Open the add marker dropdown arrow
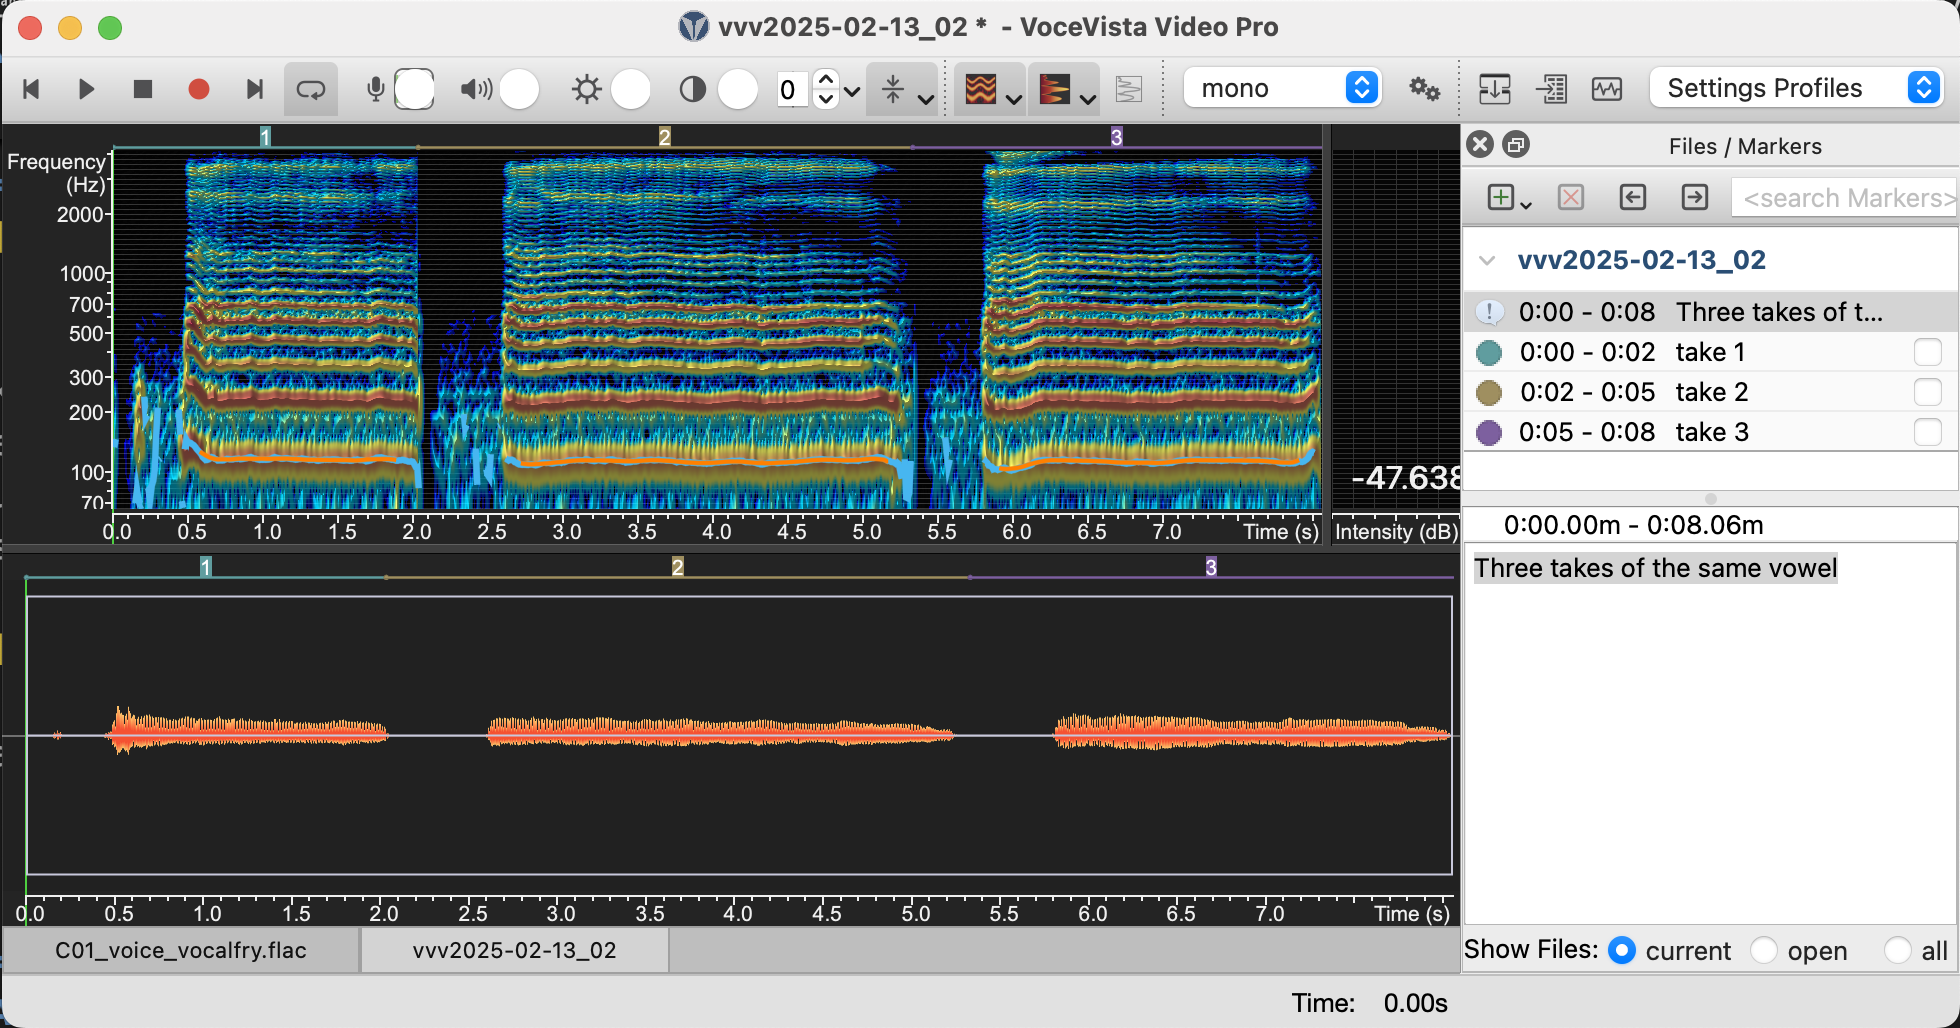The width and height of the screenshot is (1960, 1028). pos(1526,204)
